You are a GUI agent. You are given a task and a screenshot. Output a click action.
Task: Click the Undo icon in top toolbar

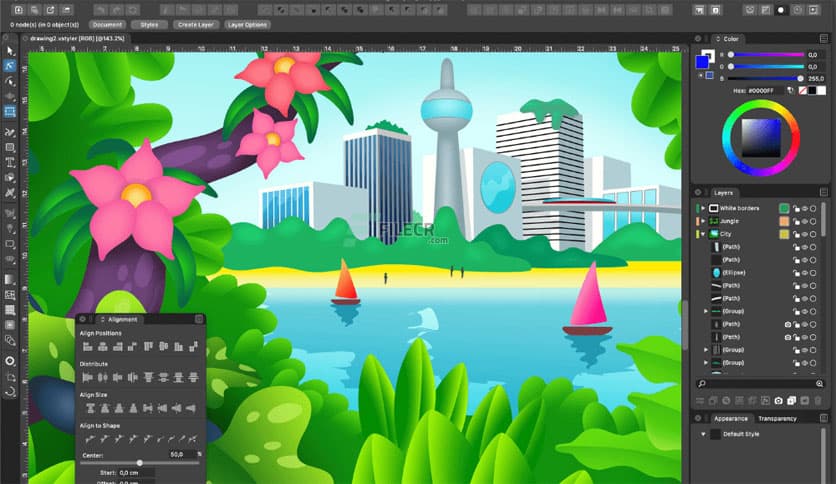pyautogui.click(x=100, y=10)
